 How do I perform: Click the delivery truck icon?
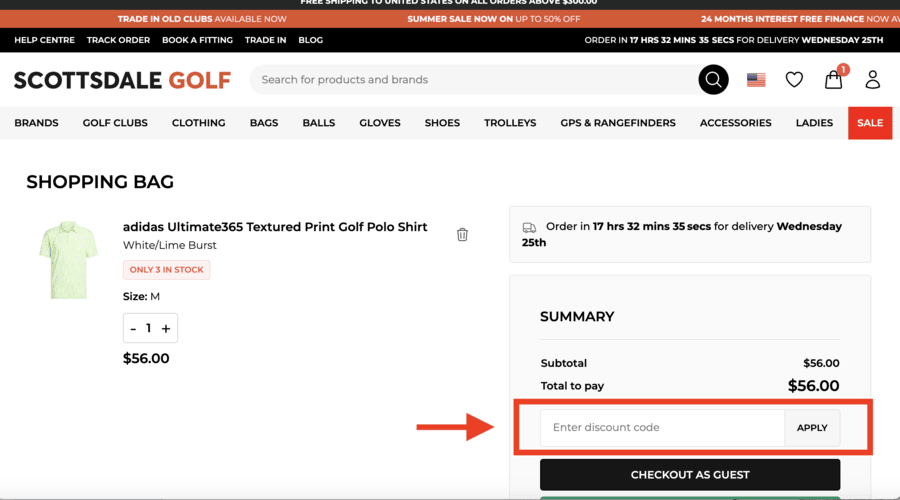click(529, 228)
